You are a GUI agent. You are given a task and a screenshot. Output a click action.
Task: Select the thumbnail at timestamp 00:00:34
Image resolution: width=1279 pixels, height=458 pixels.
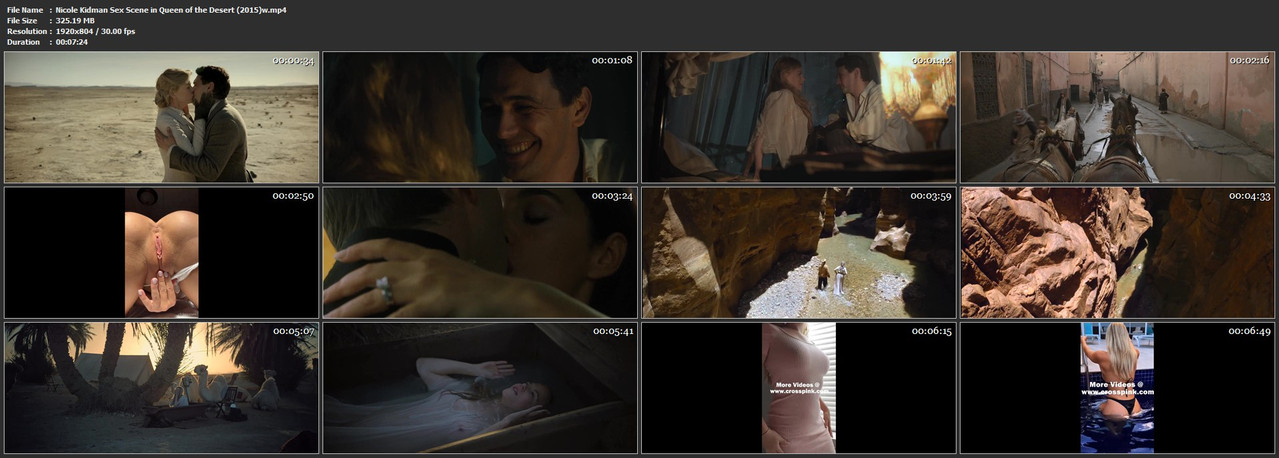[161, 117]
